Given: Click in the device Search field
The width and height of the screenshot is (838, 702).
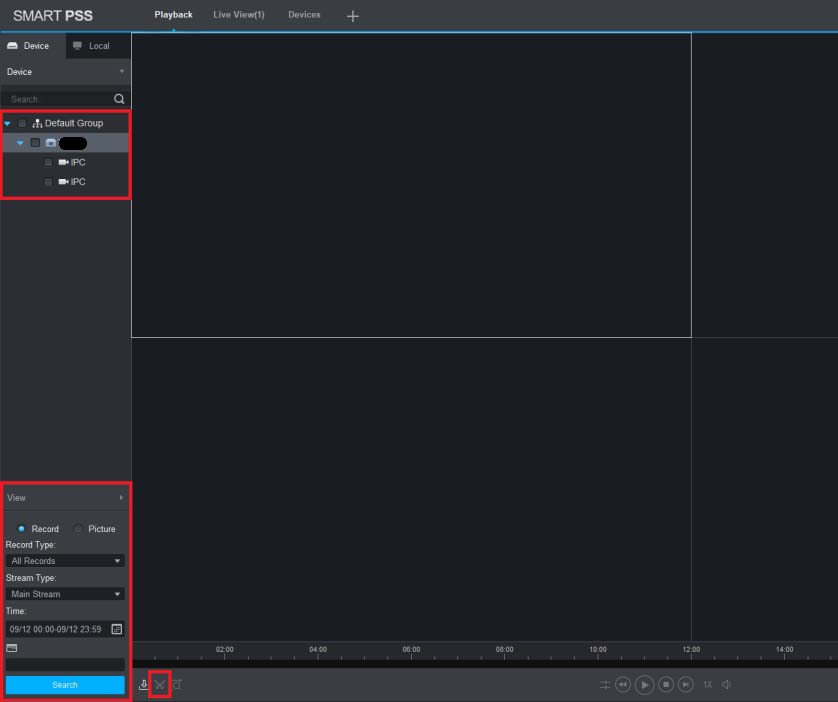Looking at the screenshot, I should click(59, 99).
